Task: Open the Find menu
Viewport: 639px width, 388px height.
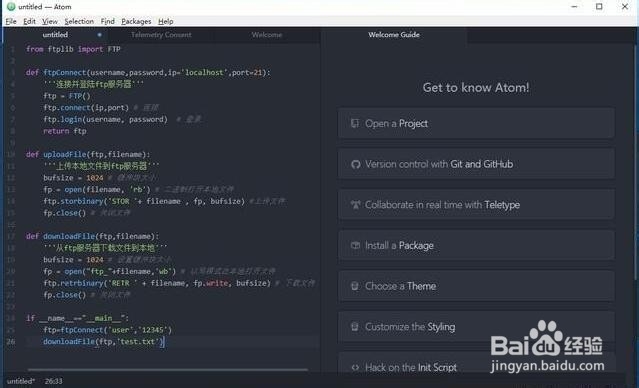Action: [108, 21]
